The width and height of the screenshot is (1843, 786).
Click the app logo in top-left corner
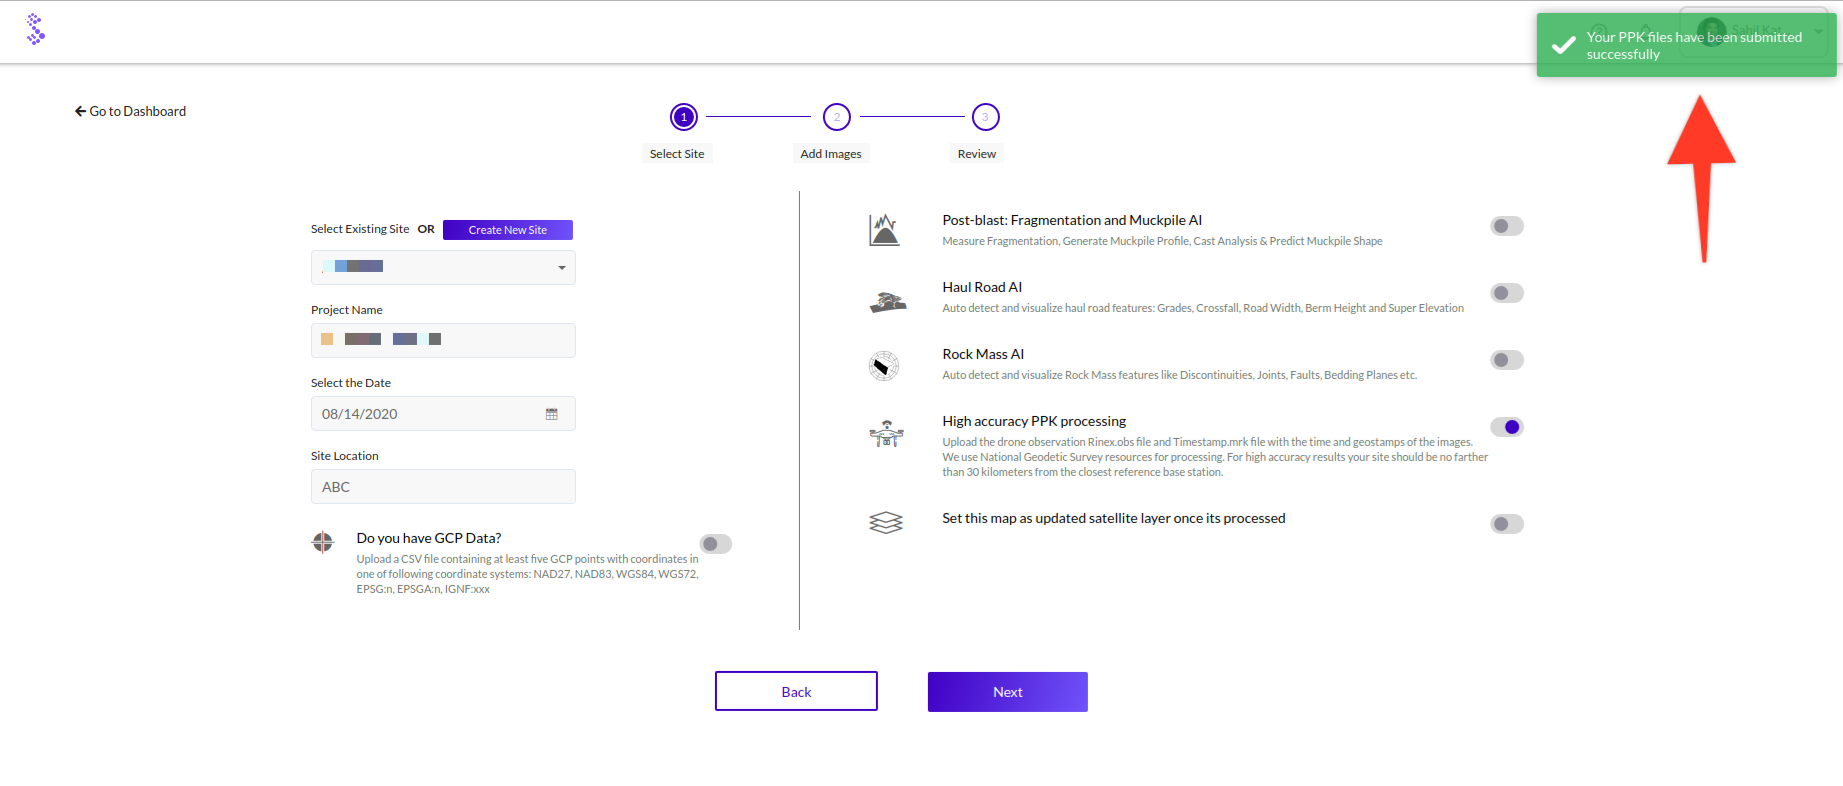(x=36, y=30)
